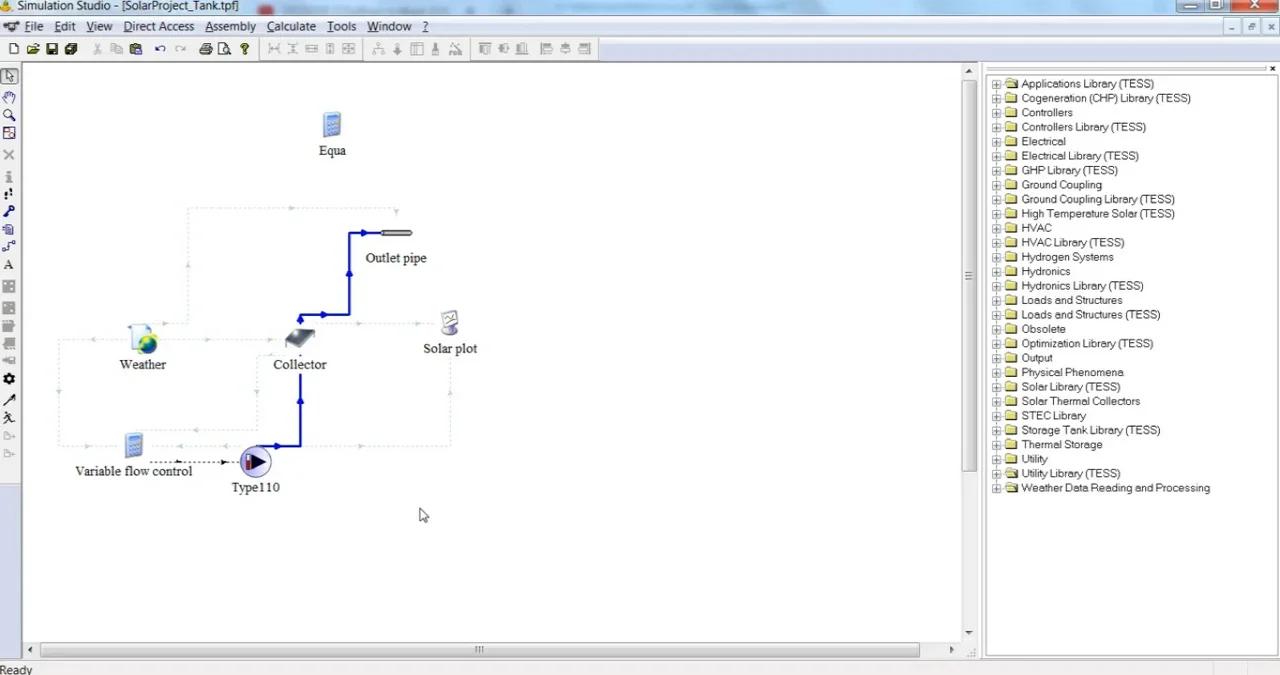Expand the Controllers folder

click(996, 113)
